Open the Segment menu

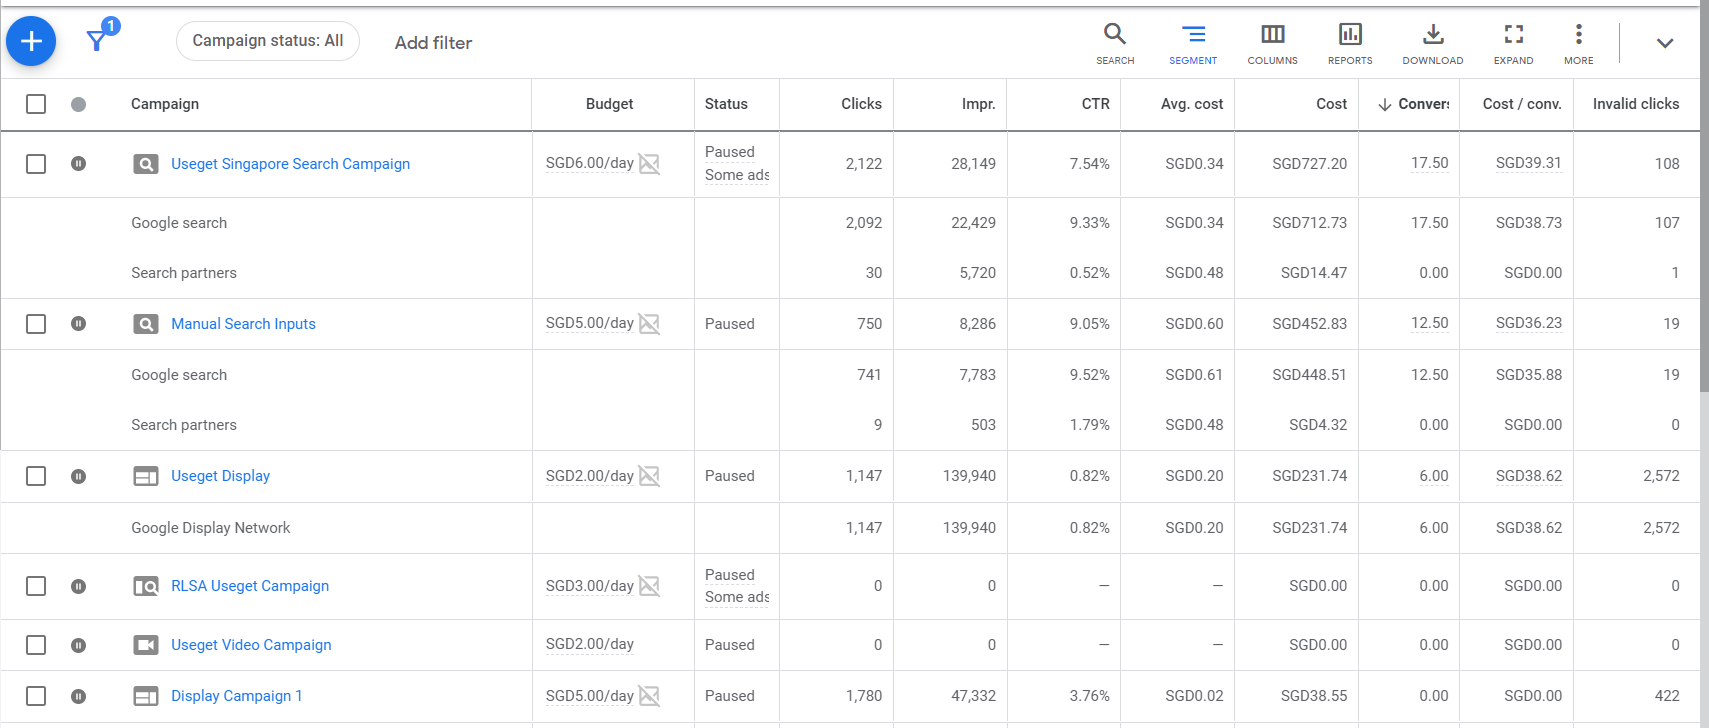tap(1193, 44)
